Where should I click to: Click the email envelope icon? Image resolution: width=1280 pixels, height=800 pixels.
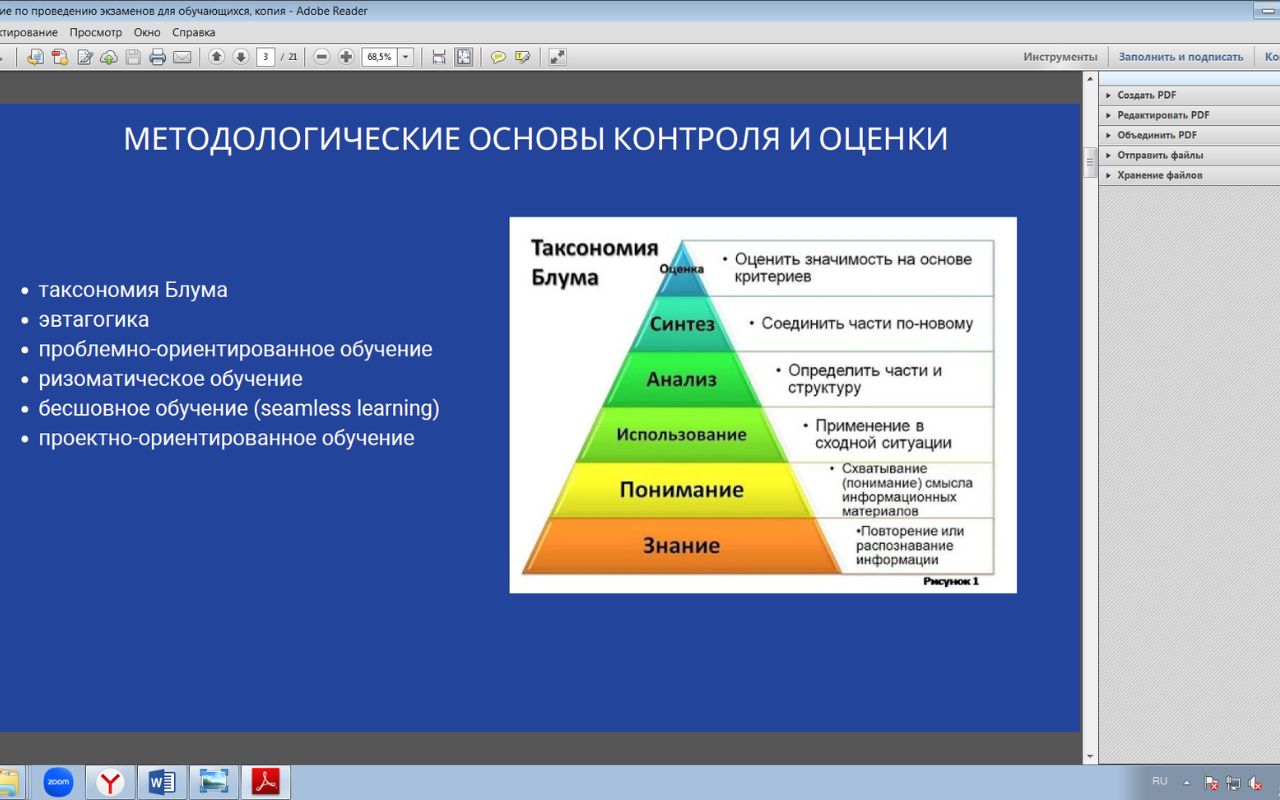[182, 57]
